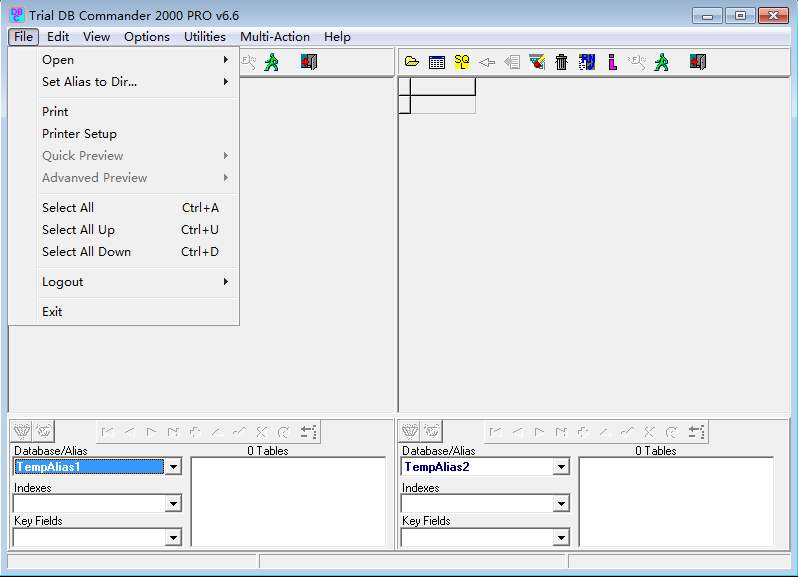Click next-record navigator button in TempAlias1 panel
The width and height of the screenshot is (798, 577).
pos(151,432)
